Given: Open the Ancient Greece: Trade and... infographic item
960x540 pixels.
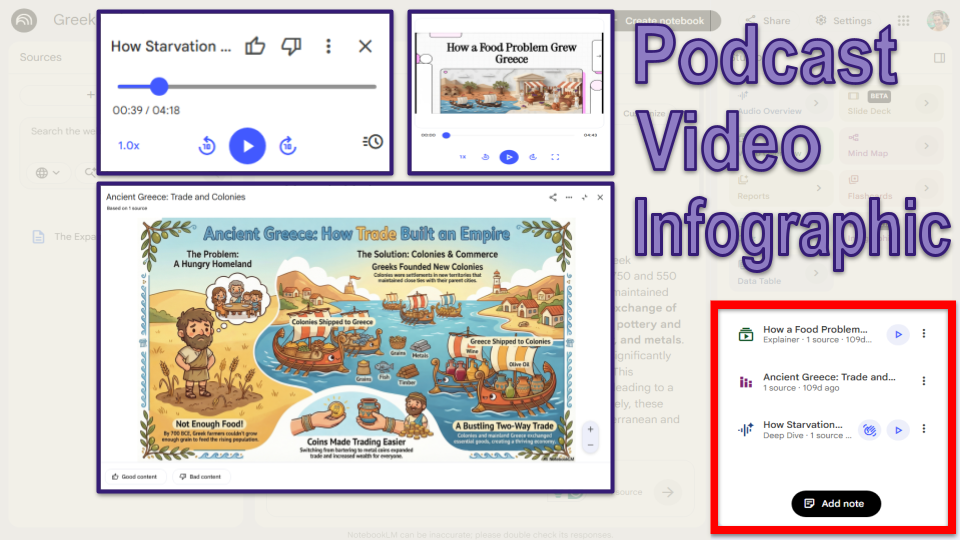Looking at the screenshot, I should (829, 382).
